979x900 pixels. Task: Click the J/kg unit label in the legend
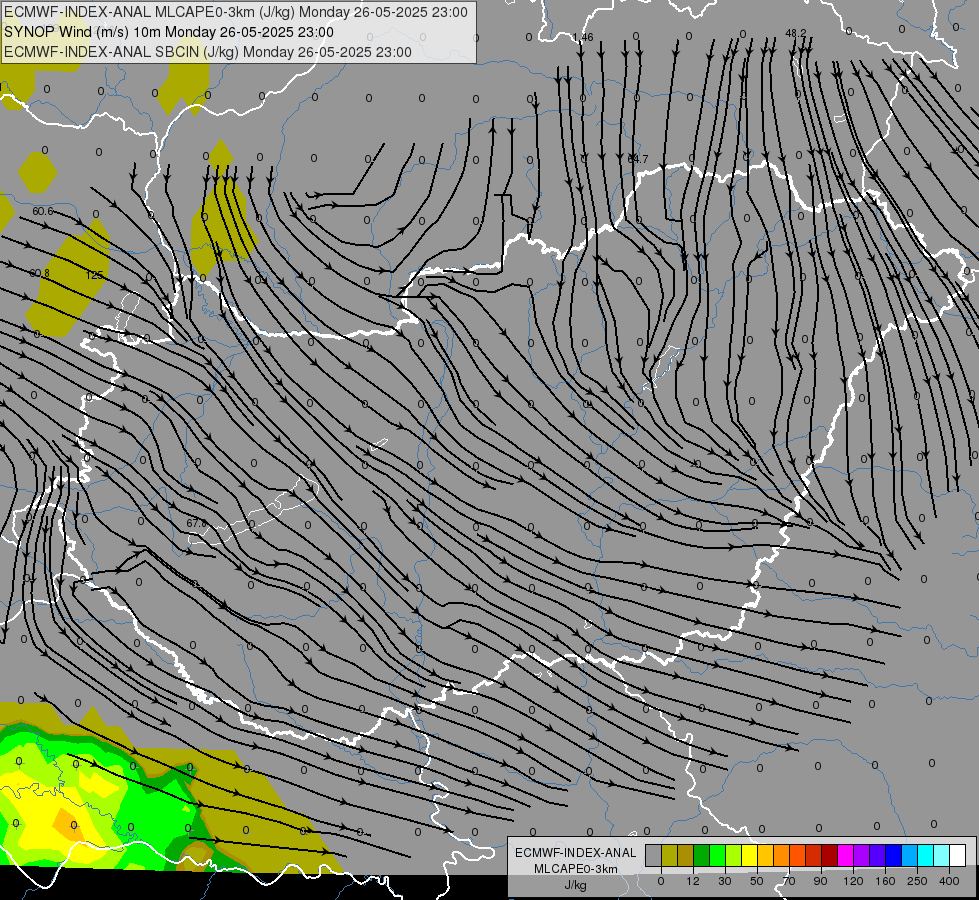[575, 885]
